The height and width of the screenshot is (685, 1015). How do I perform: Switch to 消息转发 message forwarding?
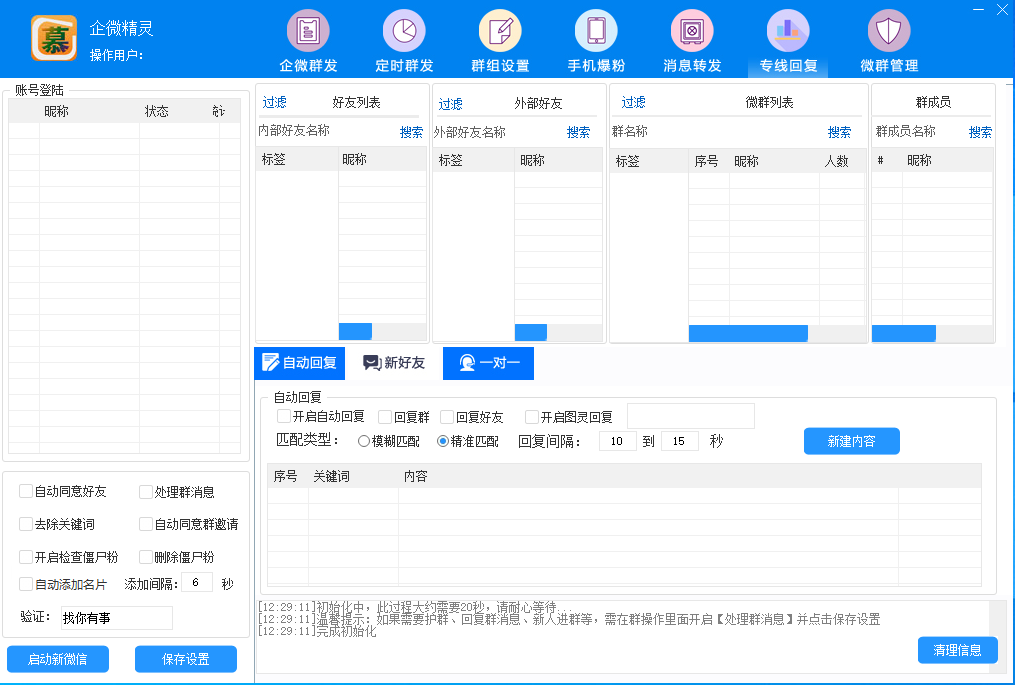692,41
